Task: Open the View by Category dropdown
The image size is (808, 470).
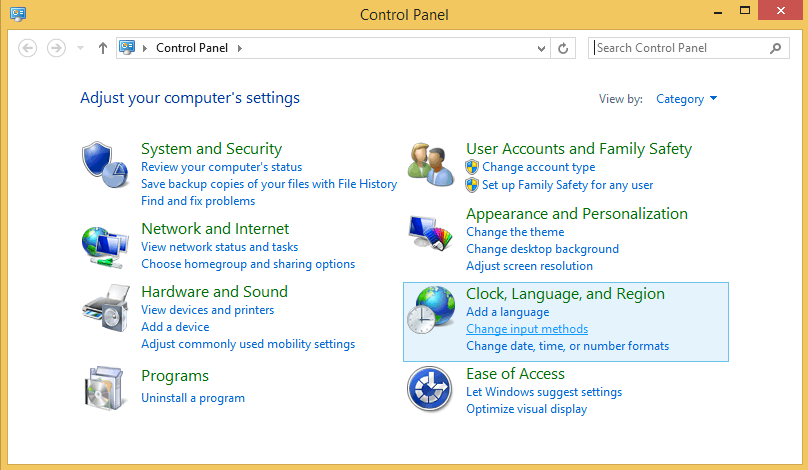Action: point(686,99)
